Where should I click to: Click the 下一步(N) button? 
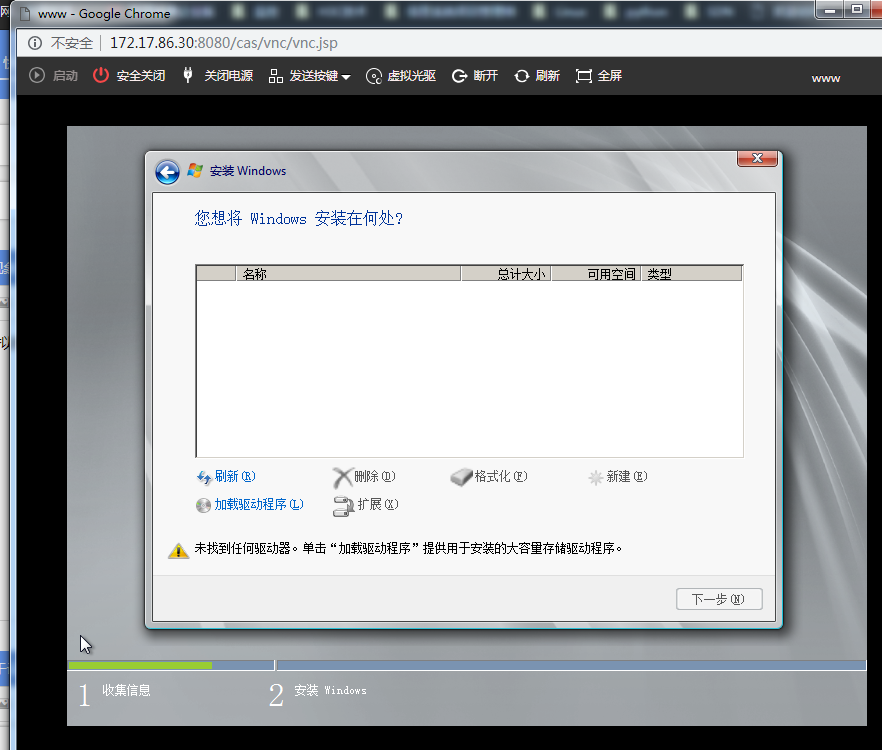click(719, 599)
